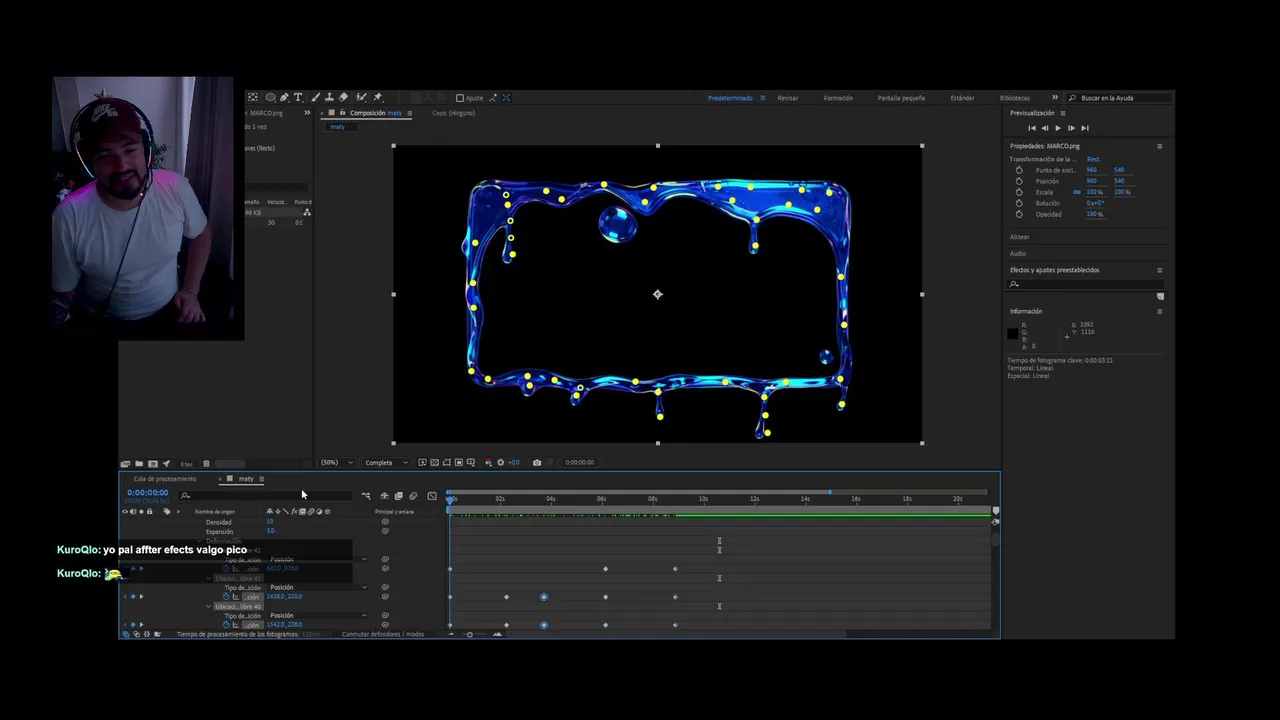1280x720 pixels.
Task: Switch to the Formación workspace
Action: pyautogui.click(x=838, y=98)
